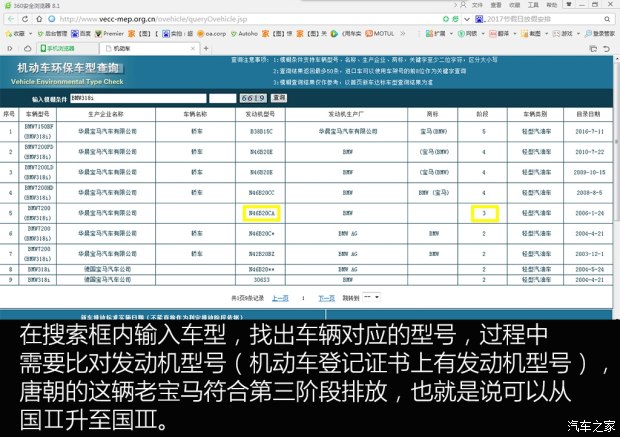The image size is (620, 437).
Task: Click the undo closed tab arrow icon
Action: 607,49
